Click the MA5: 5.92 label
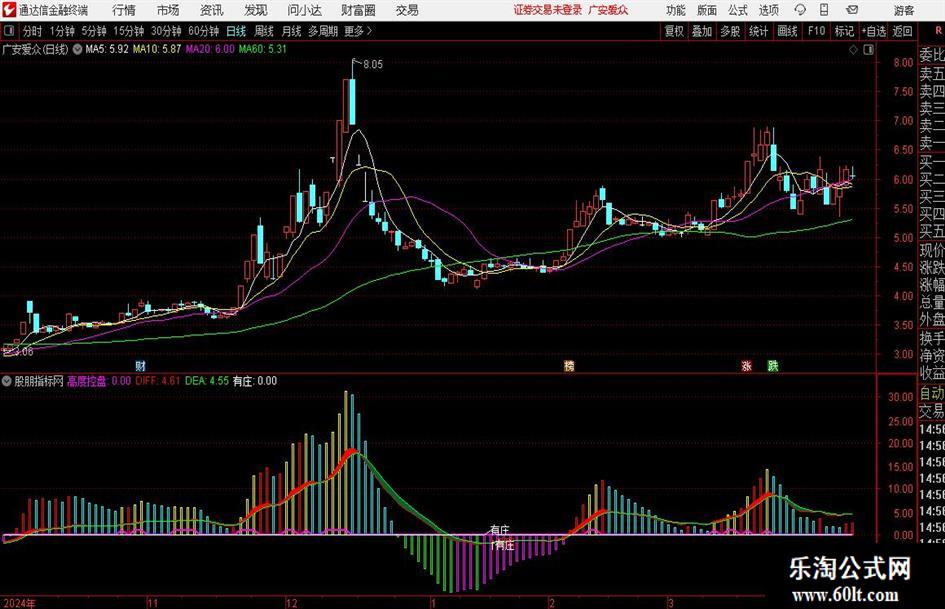 pyautogui.click(x=107, y=49)
